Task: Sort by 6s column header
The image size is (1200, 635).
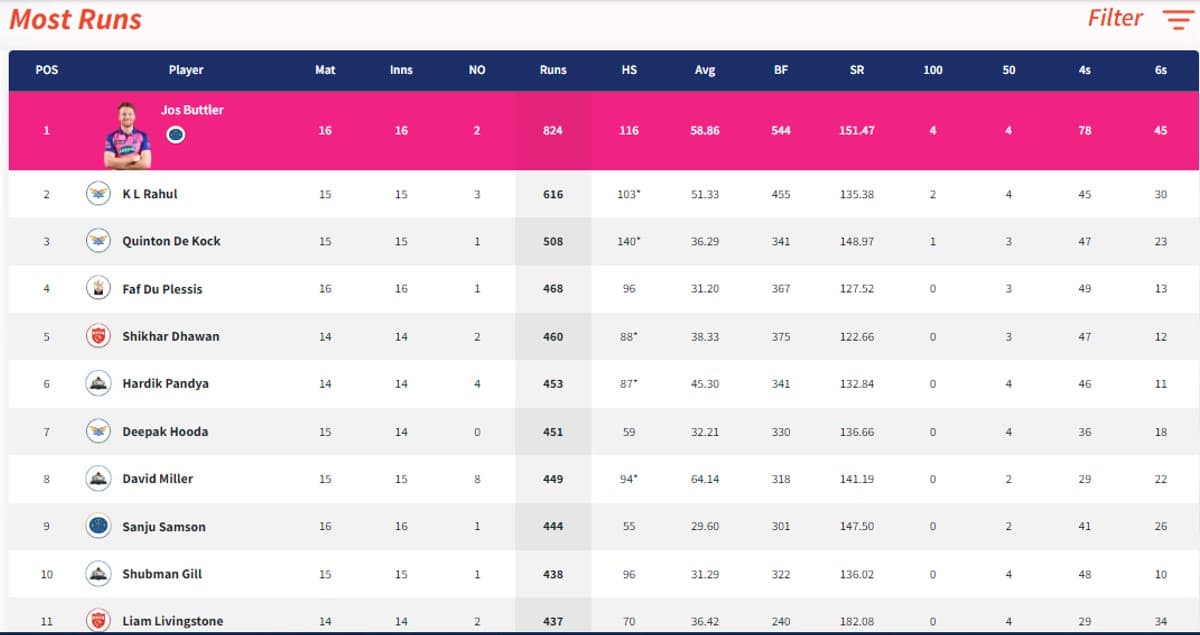Action: pyautogui.click(x=1160, y=70)
